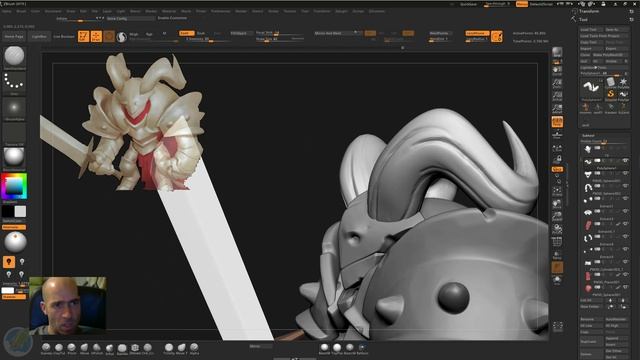Select the Cylinder3D tool thumbnail
Screen dimensions: 640x360
(x=611, y=82)
